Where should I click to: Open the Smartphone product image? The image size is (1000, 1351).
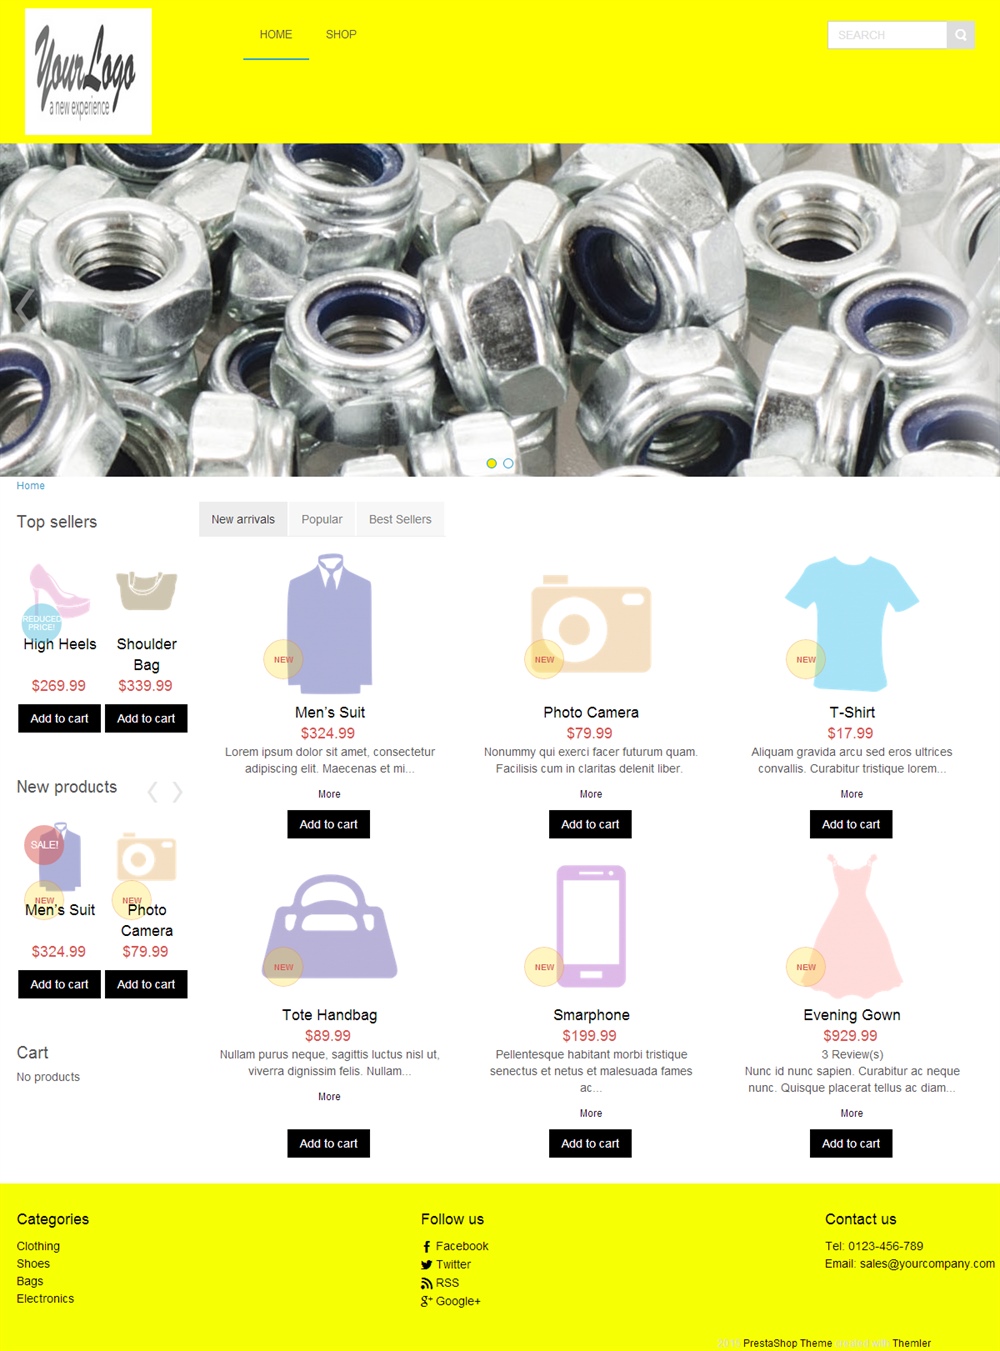pos(591,926)
